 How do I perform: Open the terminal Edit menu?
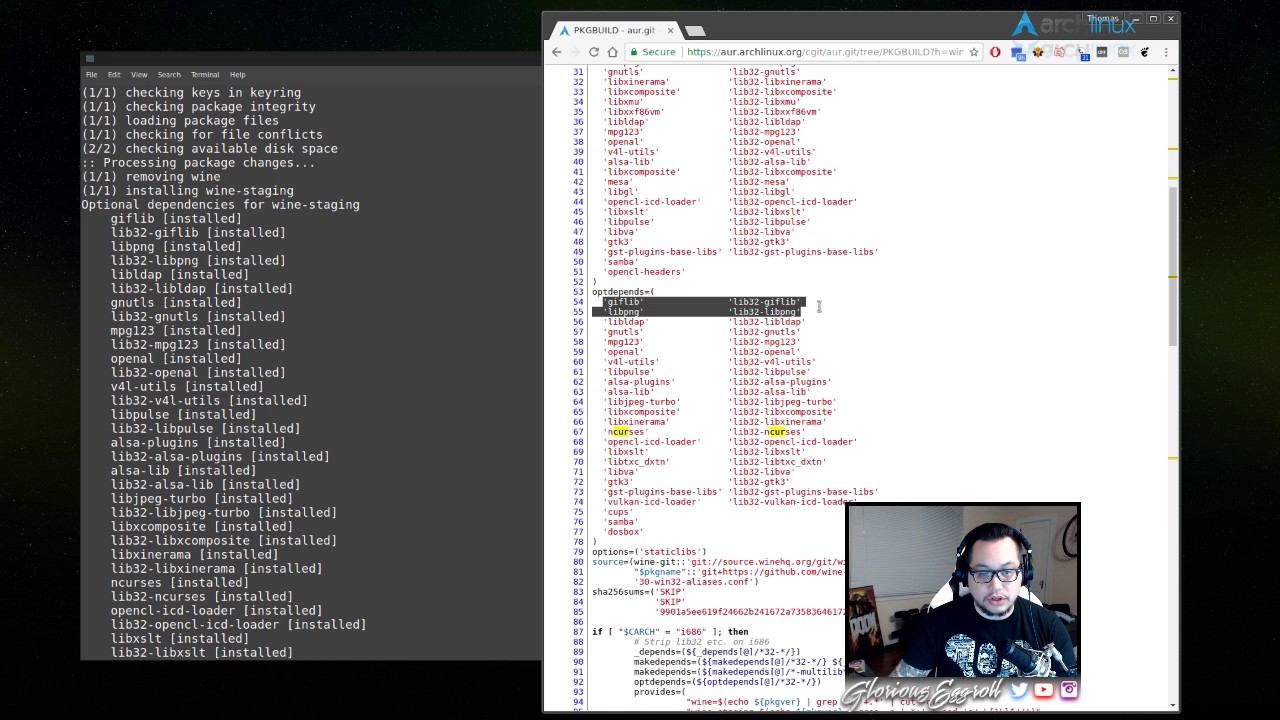[114, 75]
